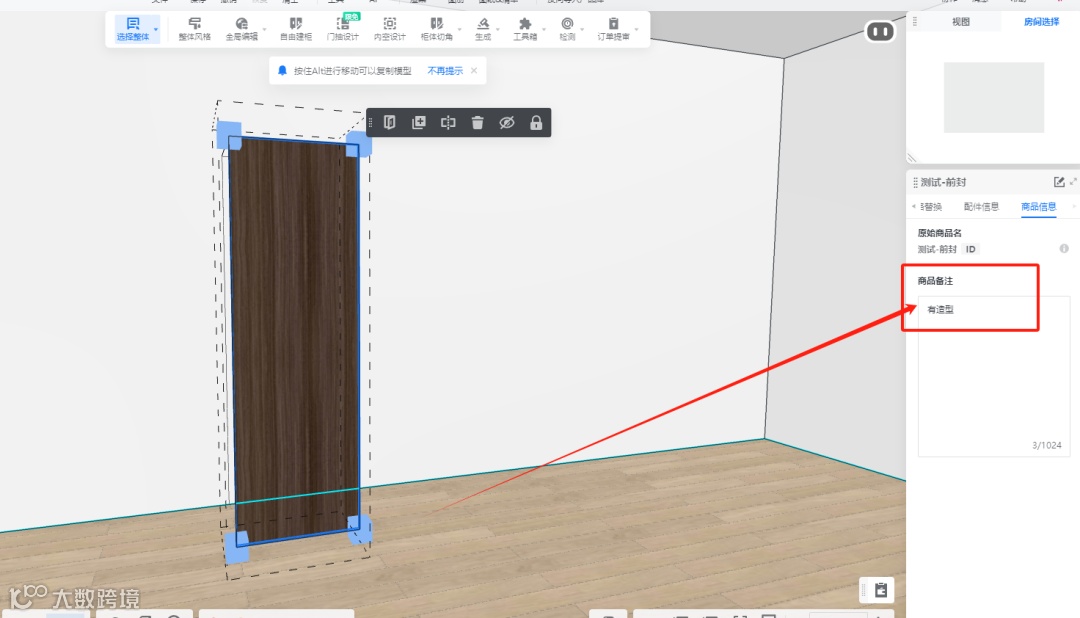Viewport: 1080px width, 618px height.
Task: Toggle the lock on selected panel
Action: click(536, 123)
